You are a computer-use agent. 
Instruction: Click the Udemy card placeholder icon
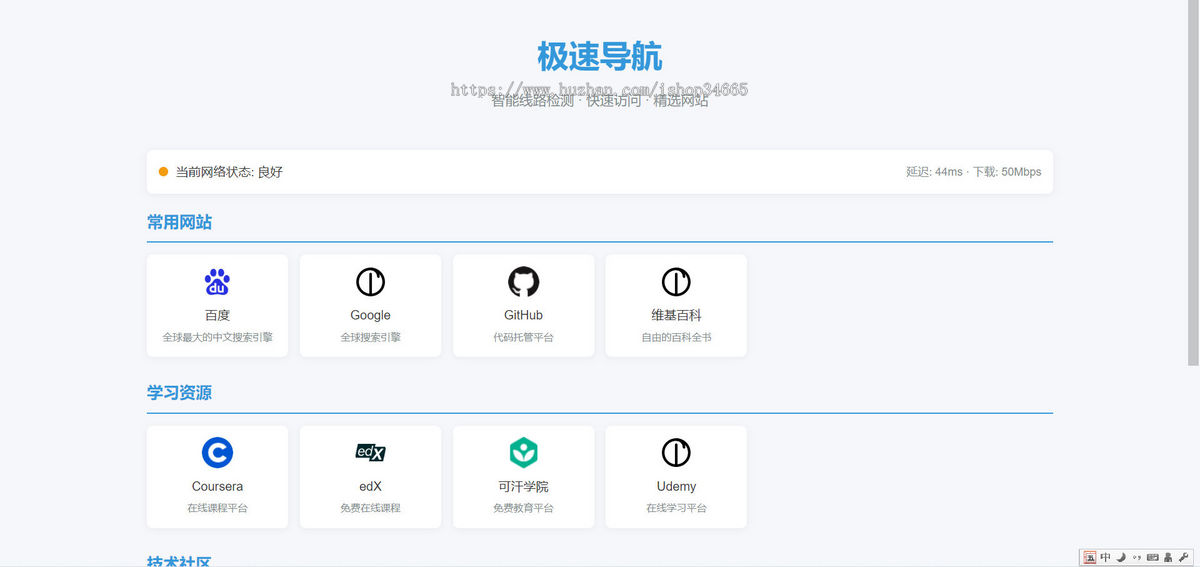tap(676, 453)
